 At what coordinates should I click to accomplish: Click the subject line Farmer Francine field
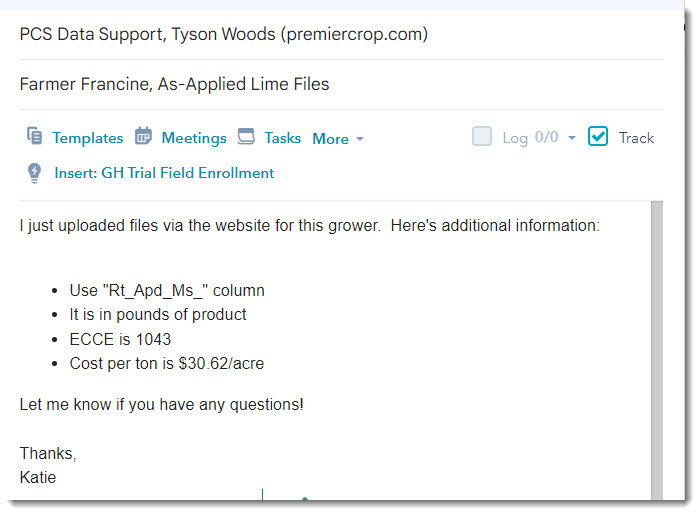[x=174, y=84]
